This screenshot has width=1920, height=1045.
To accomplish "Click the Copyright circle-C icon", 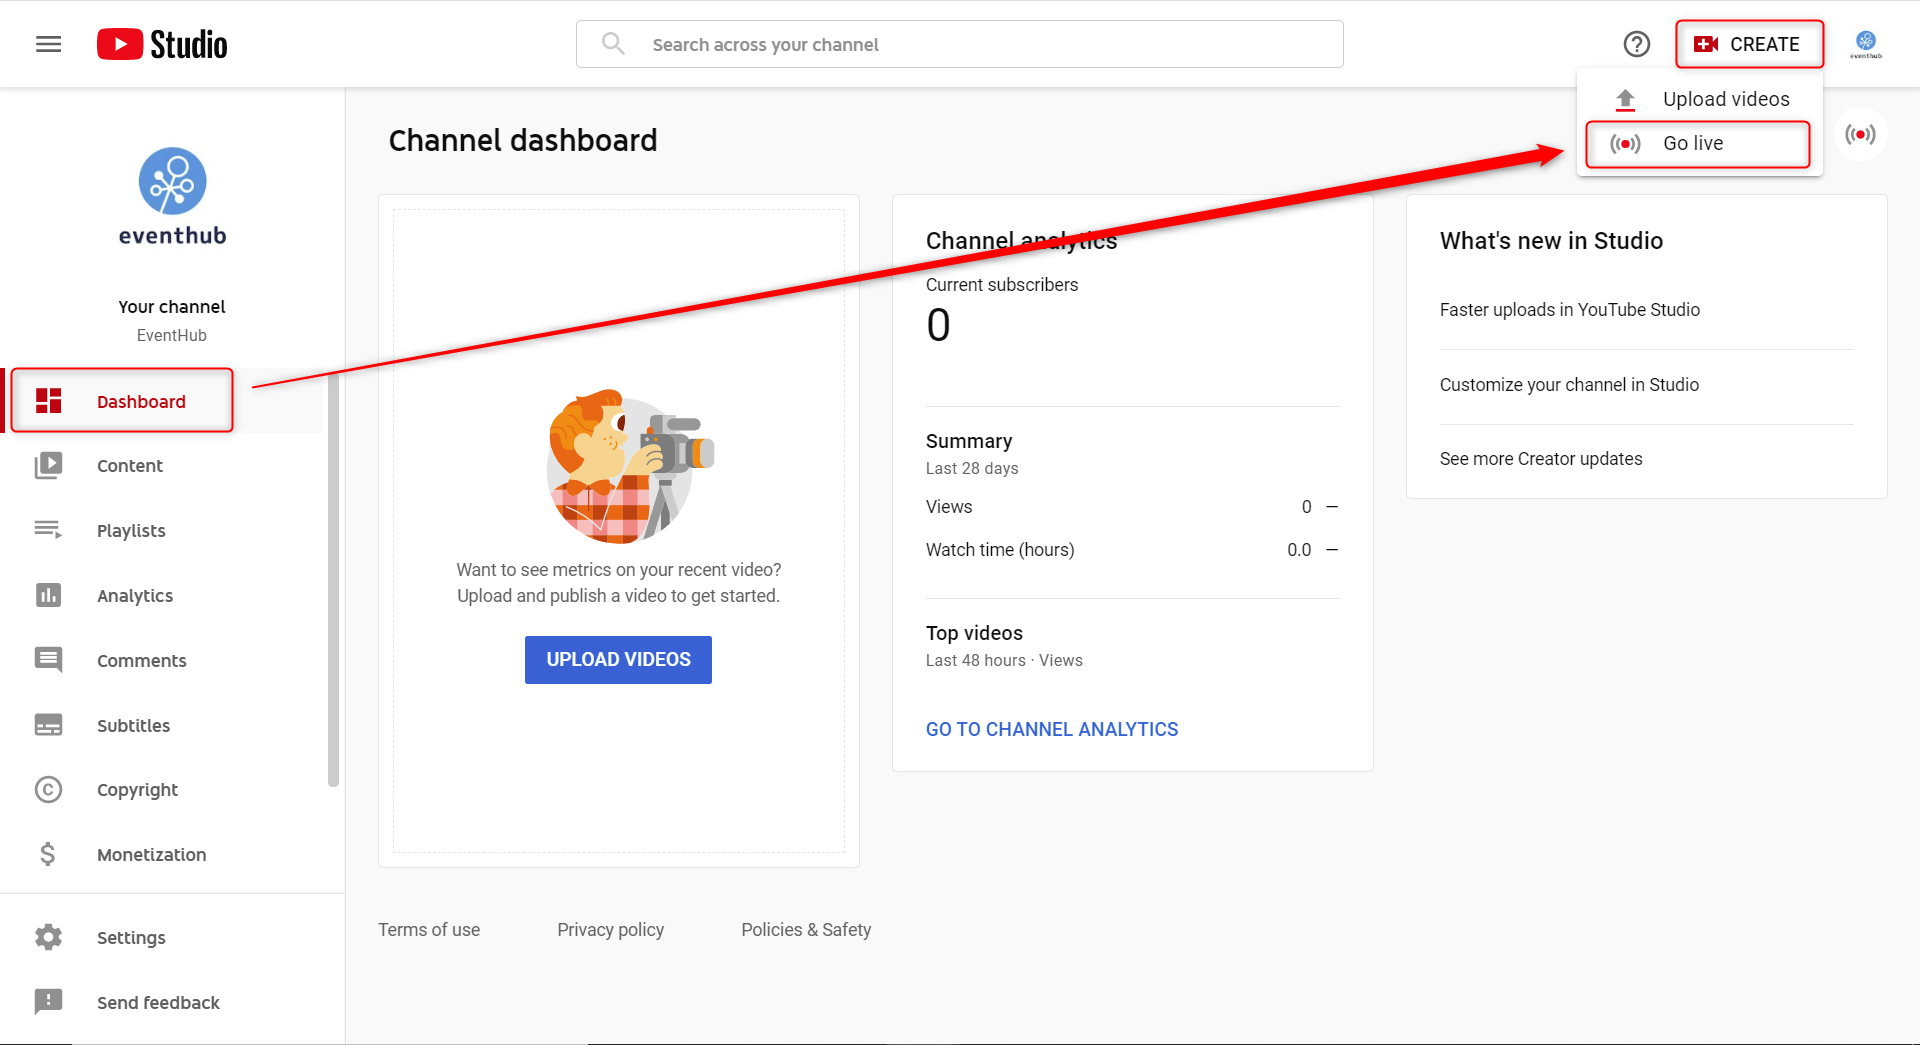I will pyautogui.click(x=48, y=790).
